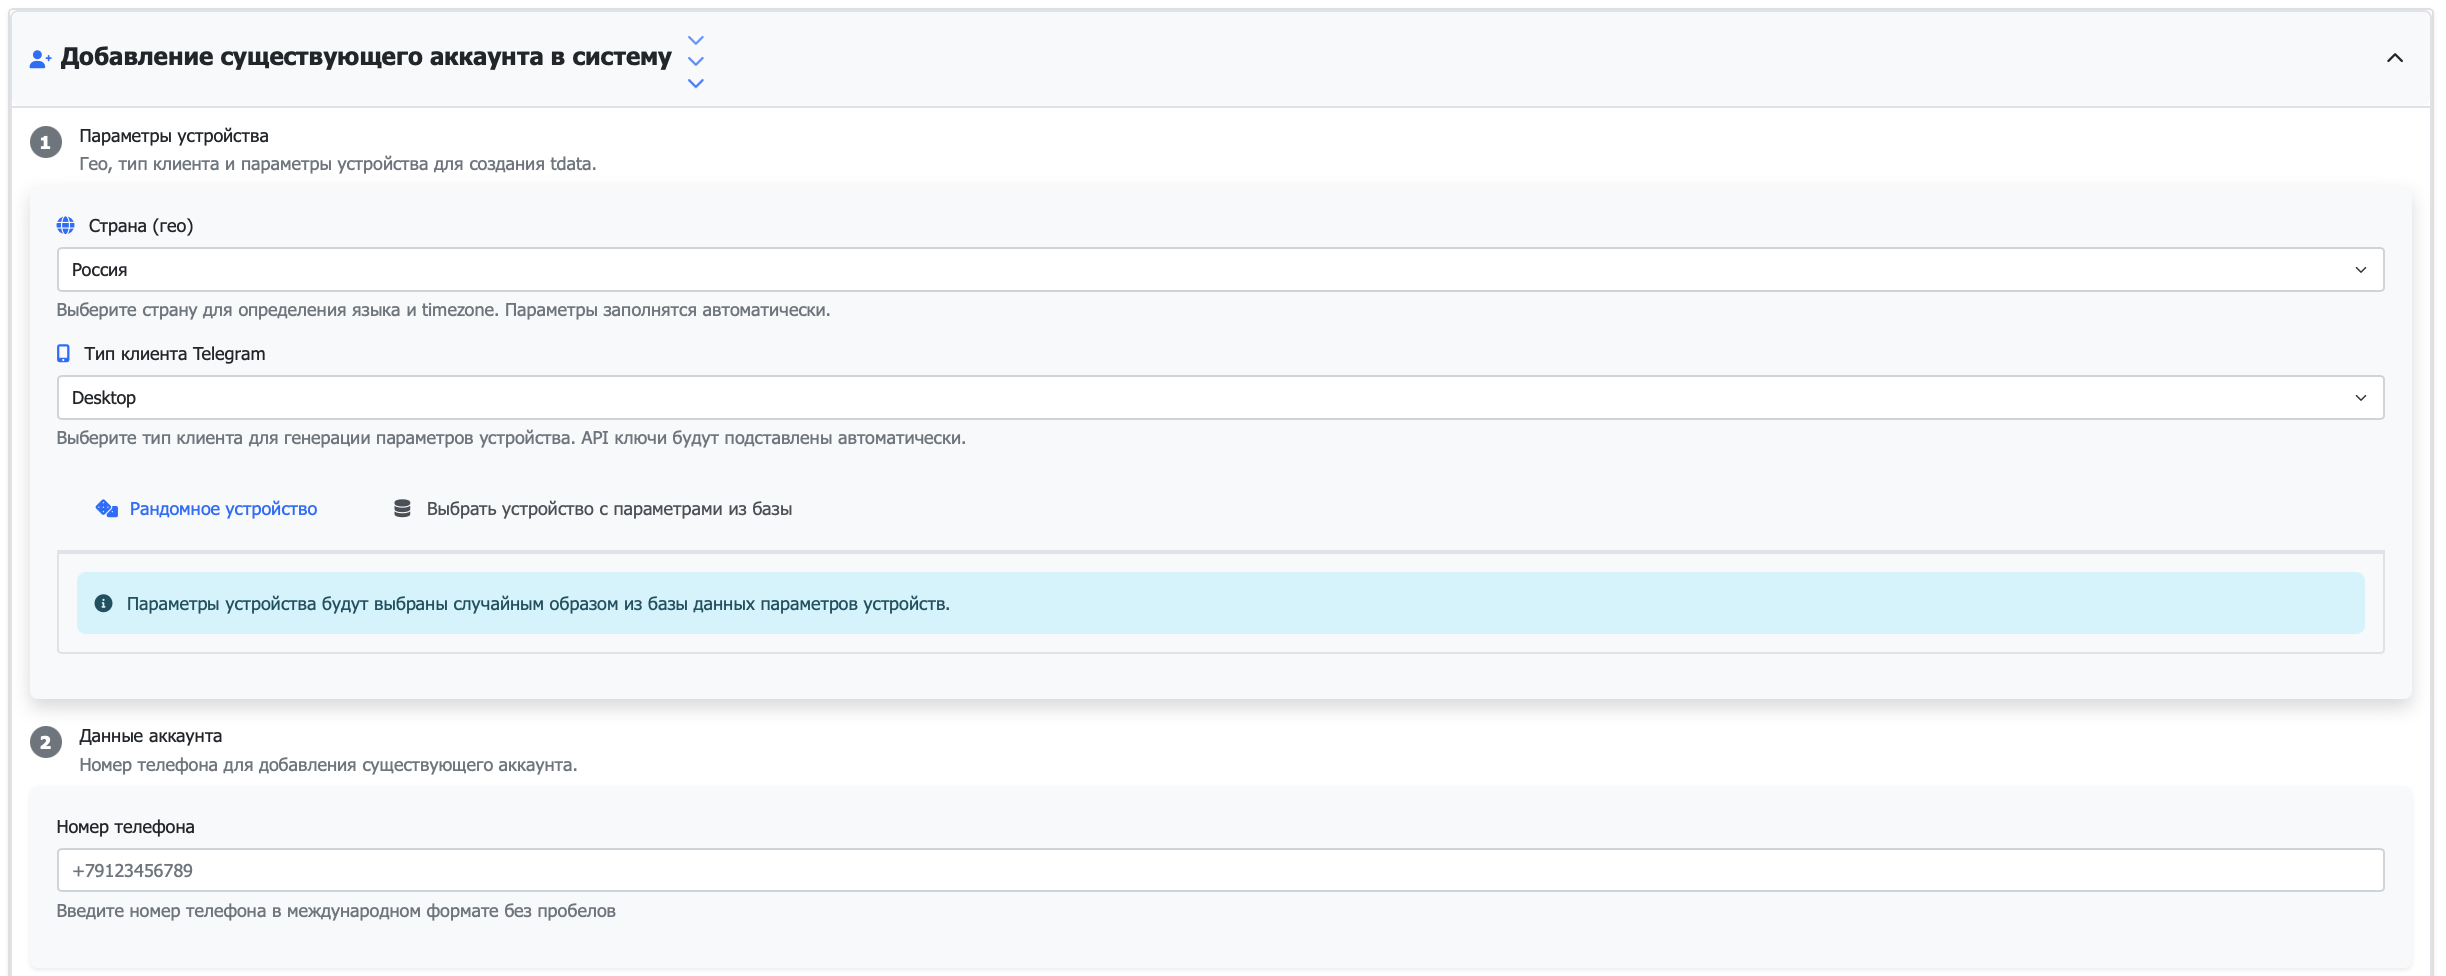Click the phone icon beside Тип клиента Telegram
2446x976 pixels.
(64, 354)
